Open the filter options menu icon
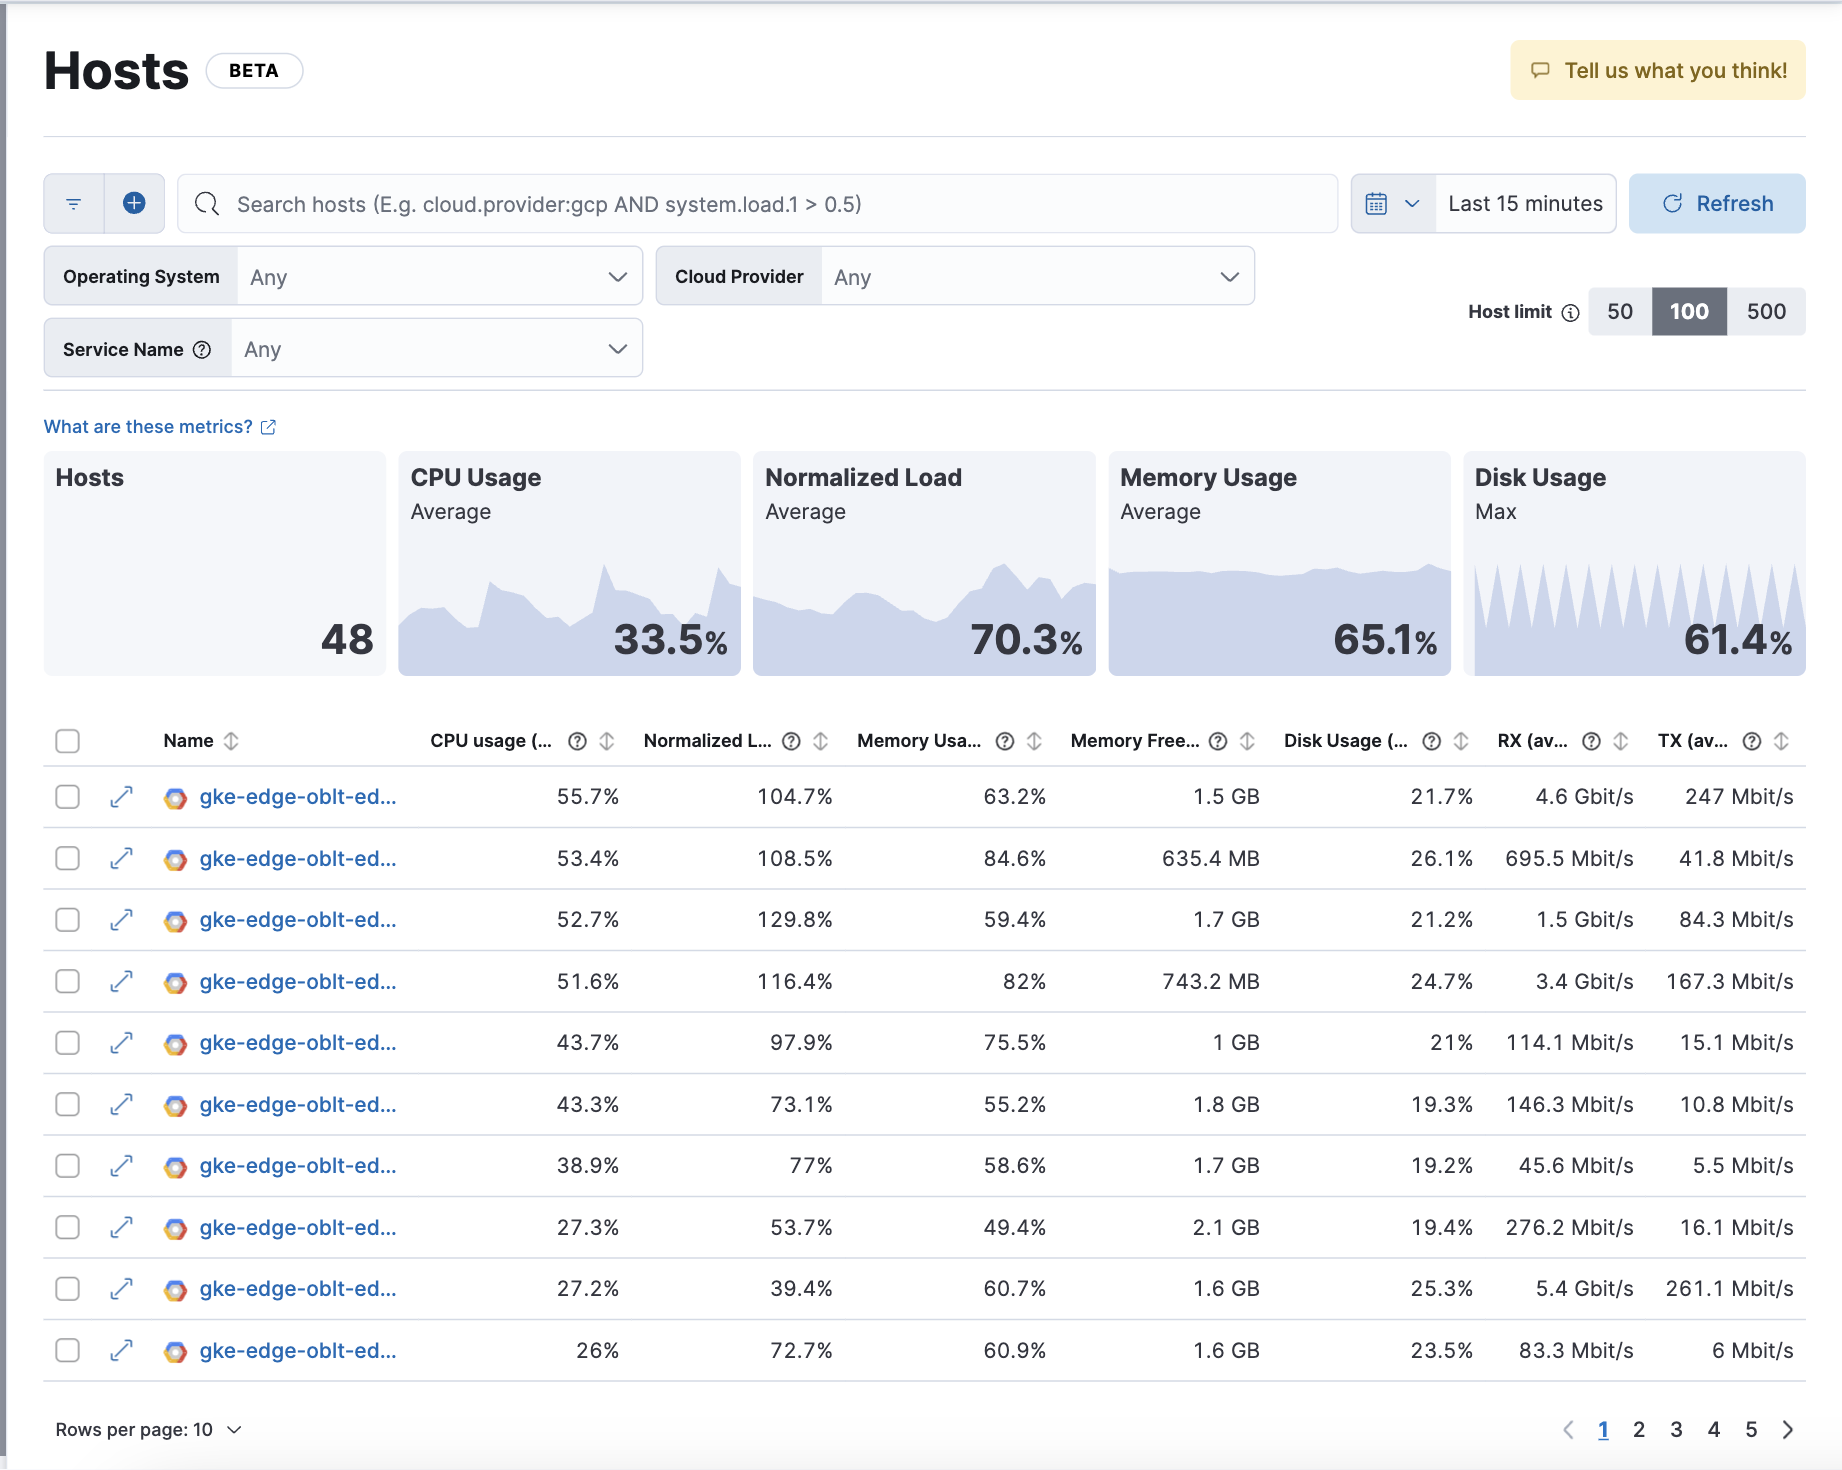Screen dimensions: 1842x1470 point(74,204)
